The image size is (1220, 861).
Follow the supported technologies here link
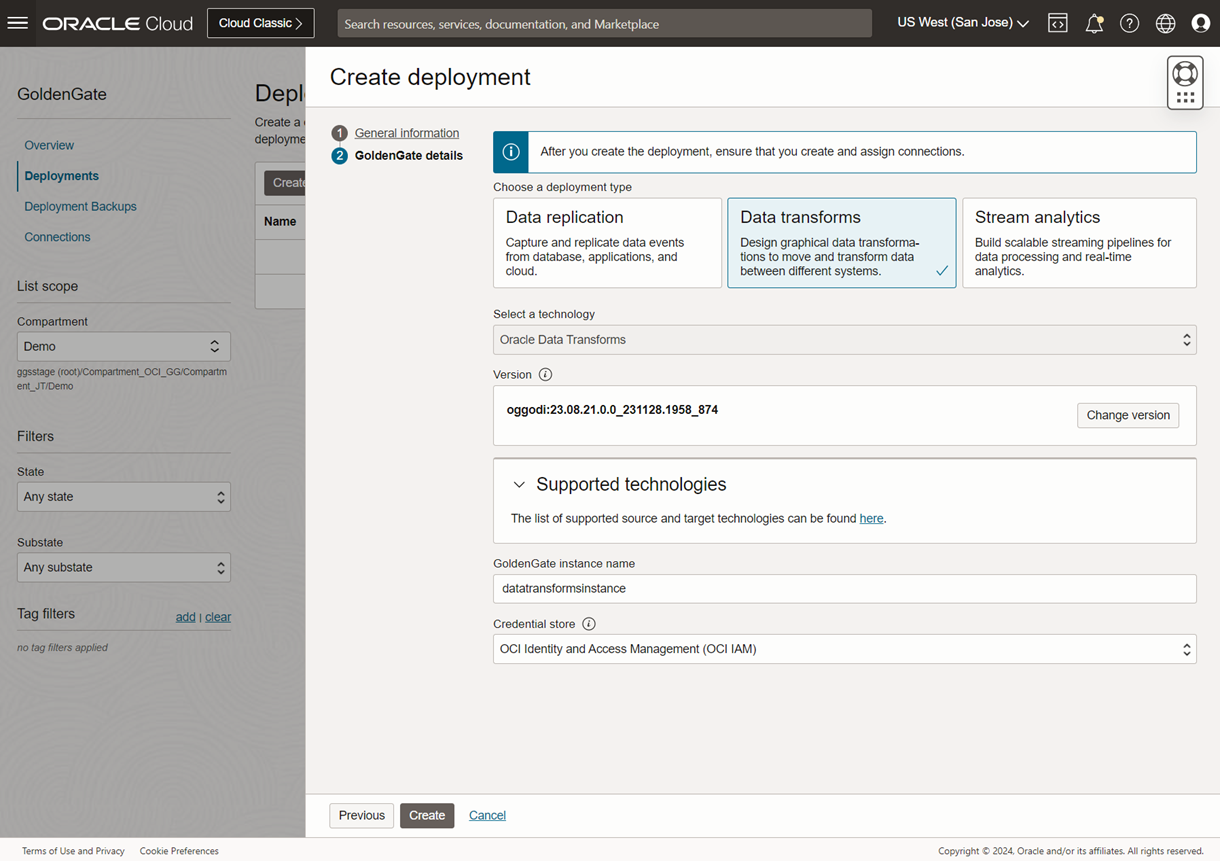point(871,518)
